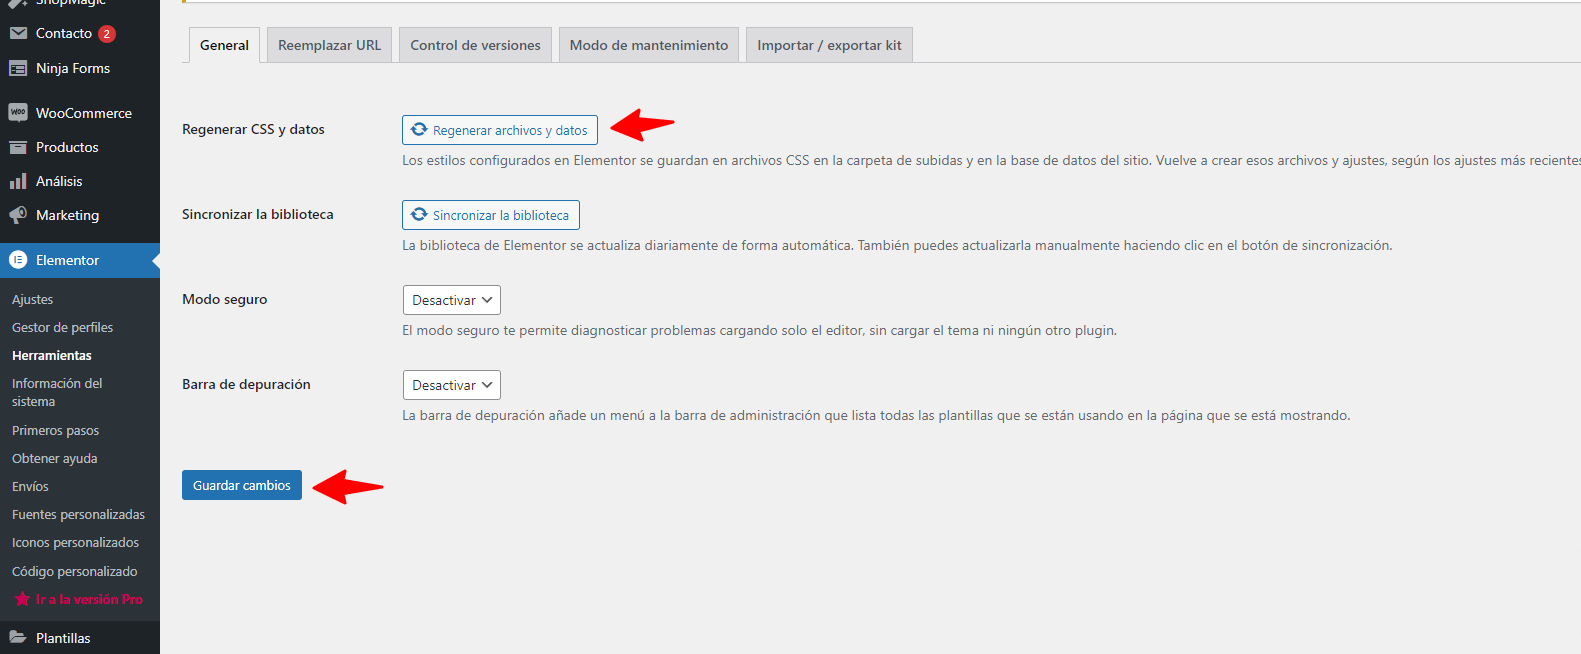
Task: Click the Sincronizar la biblioteca button
Action: click(x=491, y=215)
